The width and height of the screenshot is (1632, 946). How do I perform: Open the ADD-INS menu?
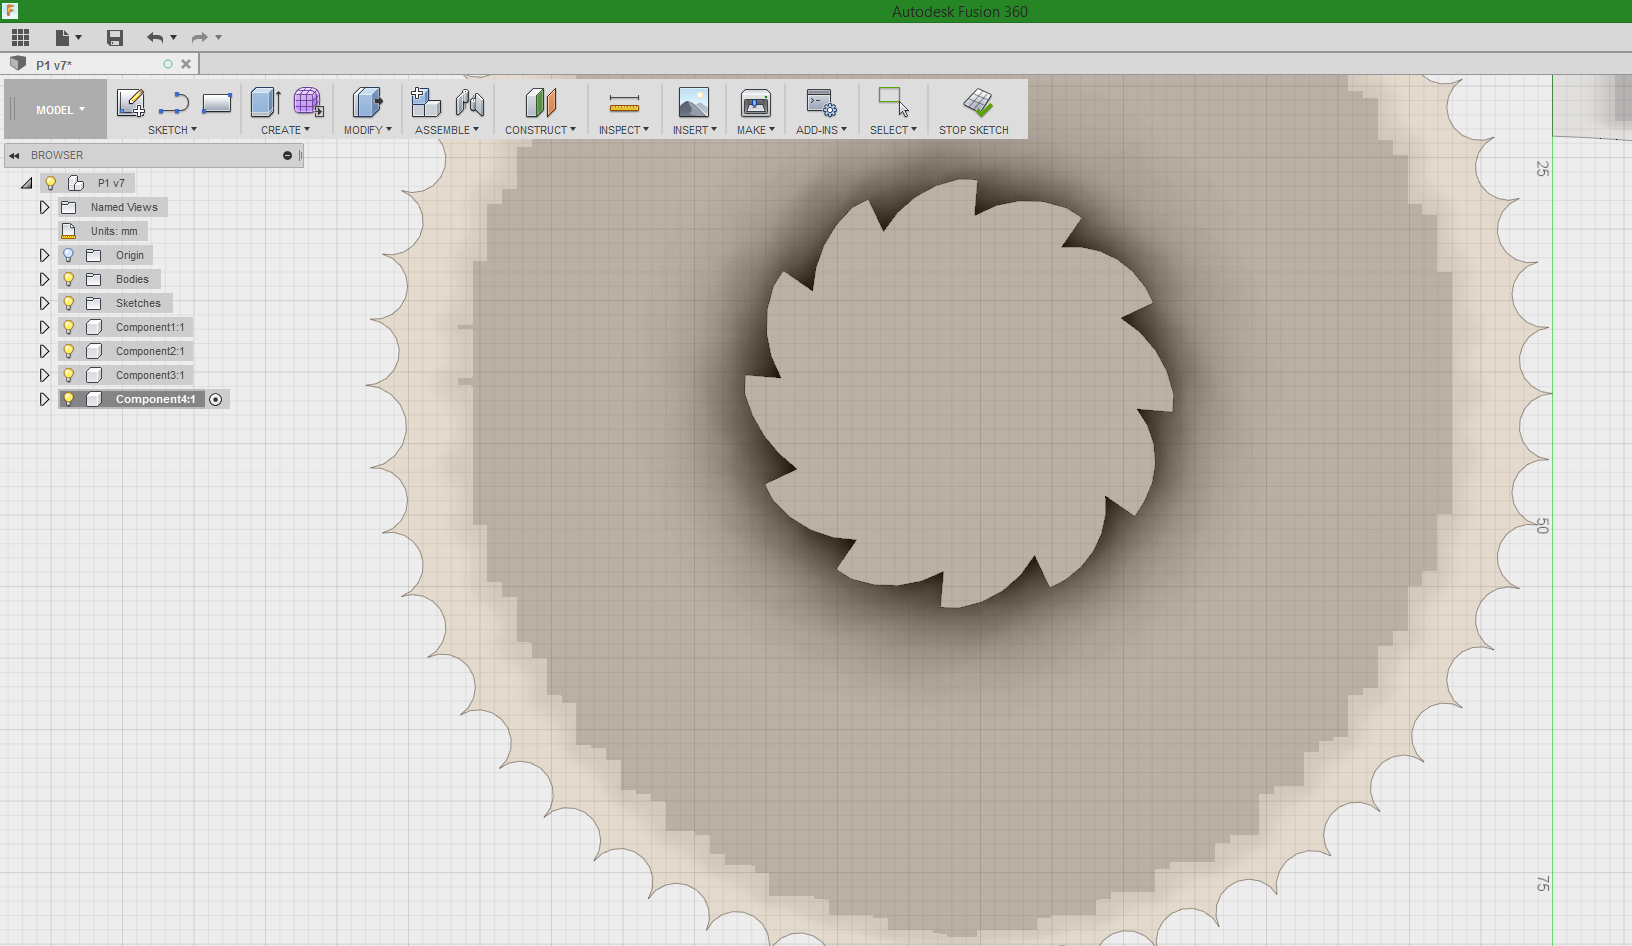(x=821, y=130)
